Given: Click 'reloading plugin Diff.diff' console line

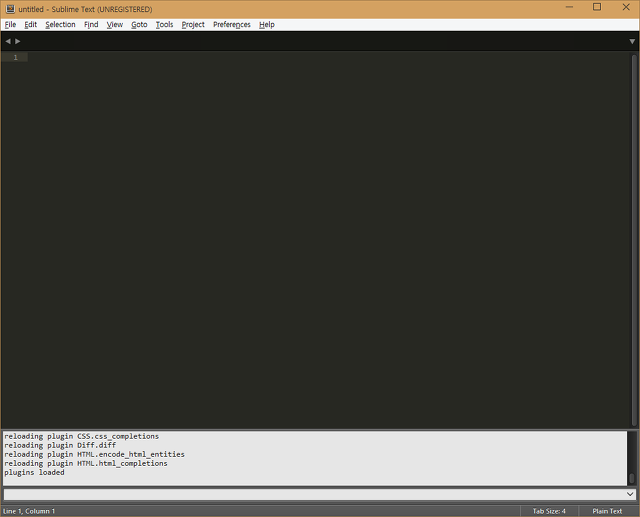Looking at the screenshot, I should point(60,445).
